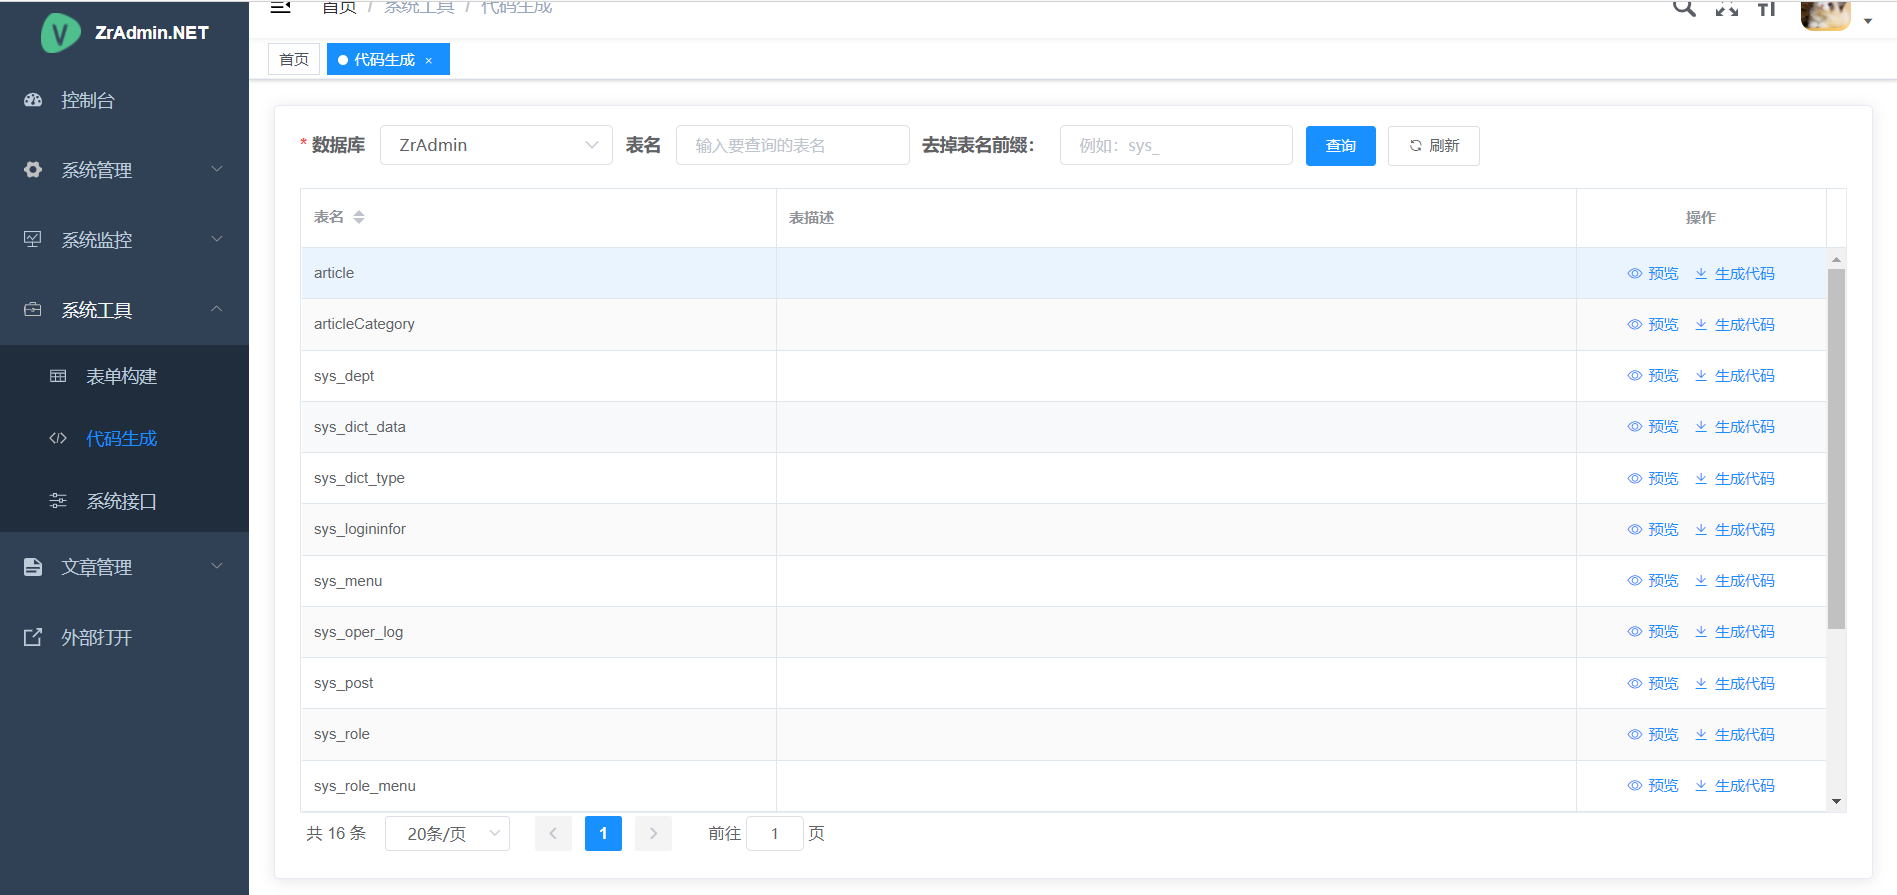Toggle fullscreen mode icon in header
The height and width of the screenshot is (895, 1897).
1727,9
